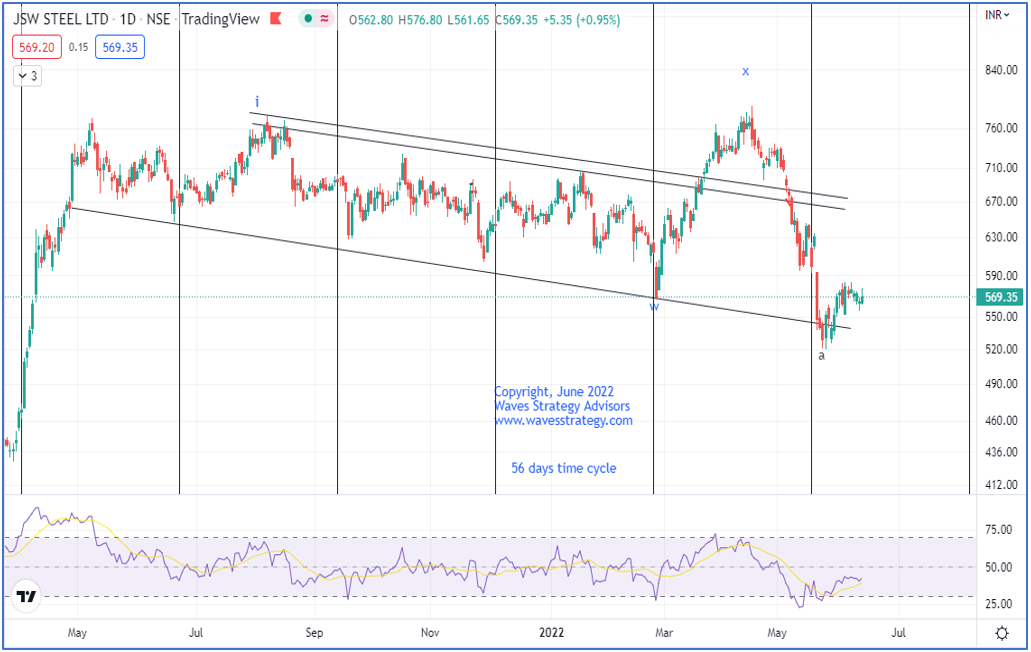Viewport: 1031px width, 652px height.
Task: Open the INR currency dropdown
Action: tap(997, 14)
